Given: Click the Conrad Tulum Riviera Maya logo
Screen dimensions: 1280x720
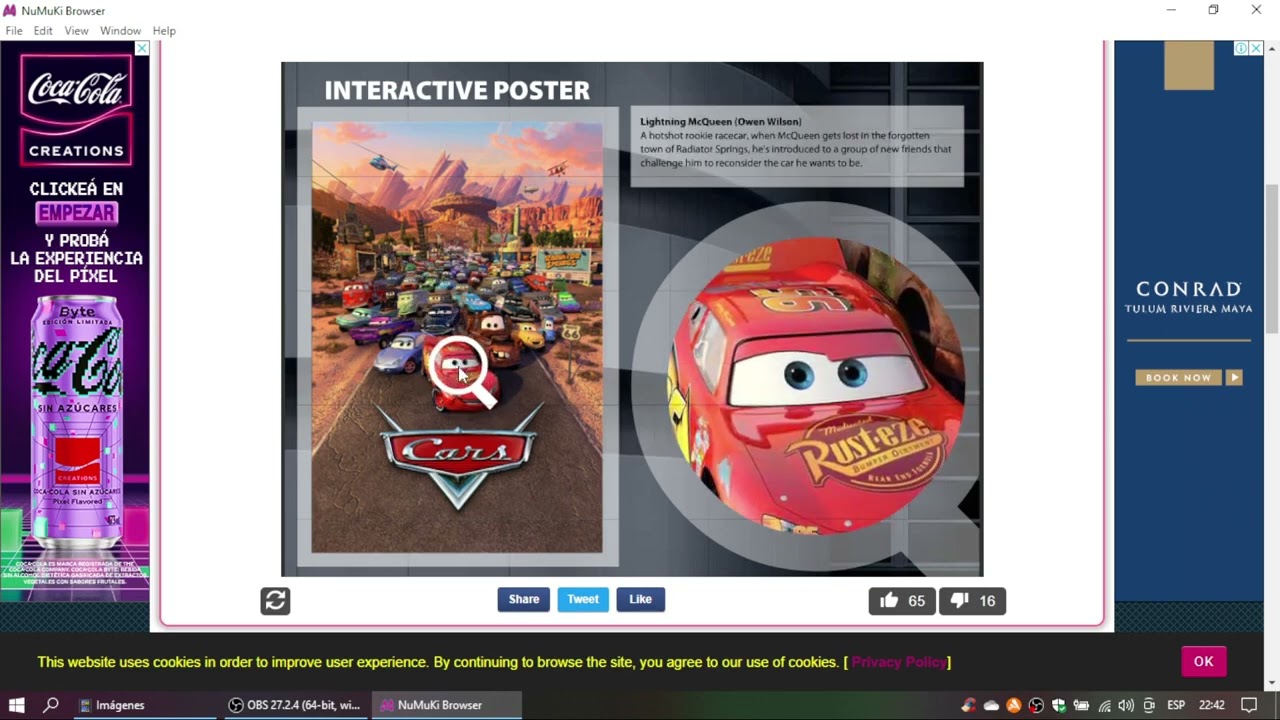Looking at the screenshot, I should click(x=1188, y=297).
